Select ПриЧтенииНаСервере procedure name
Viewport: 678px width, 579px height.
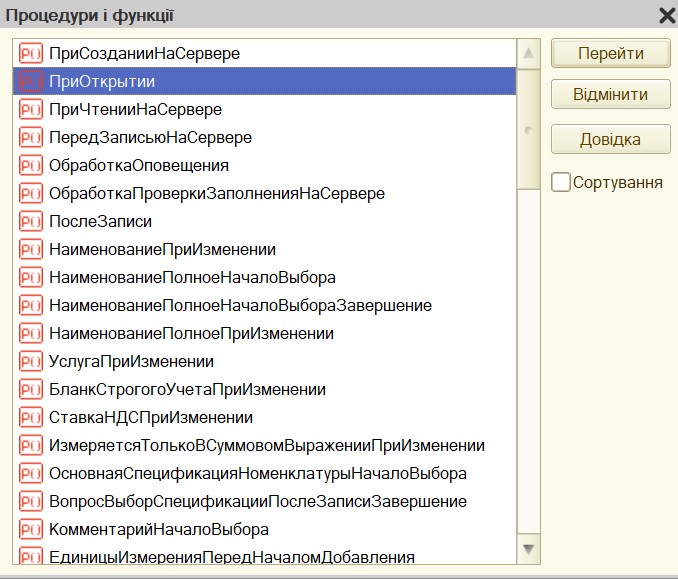pos(135,109)
